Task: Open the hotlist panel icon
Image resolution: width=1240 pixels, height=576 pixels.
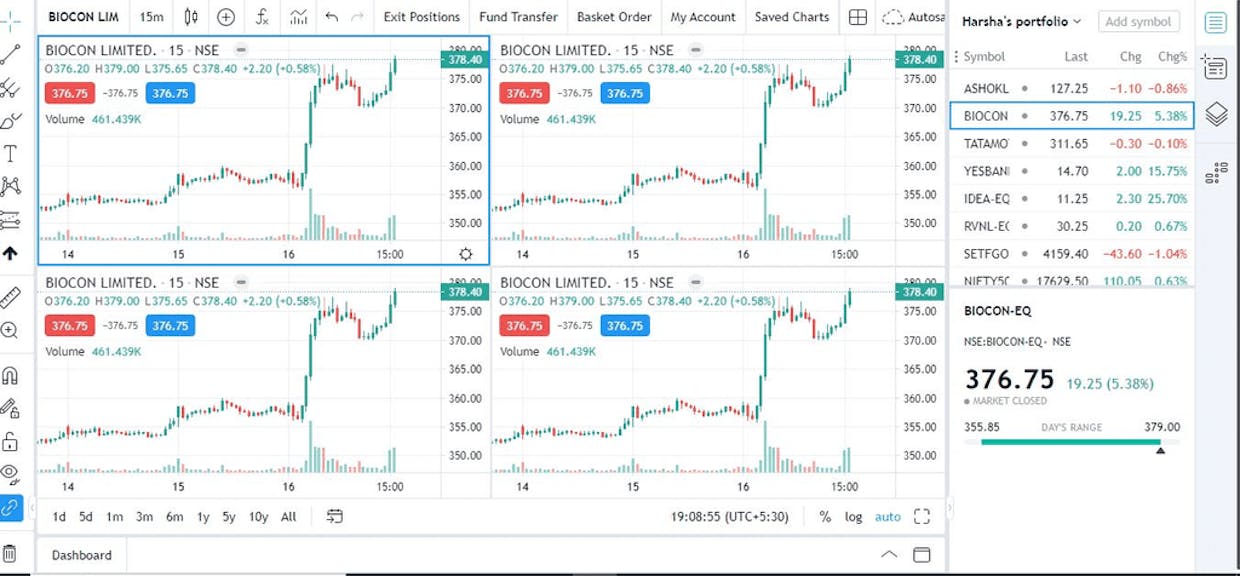Action: 1215,67
